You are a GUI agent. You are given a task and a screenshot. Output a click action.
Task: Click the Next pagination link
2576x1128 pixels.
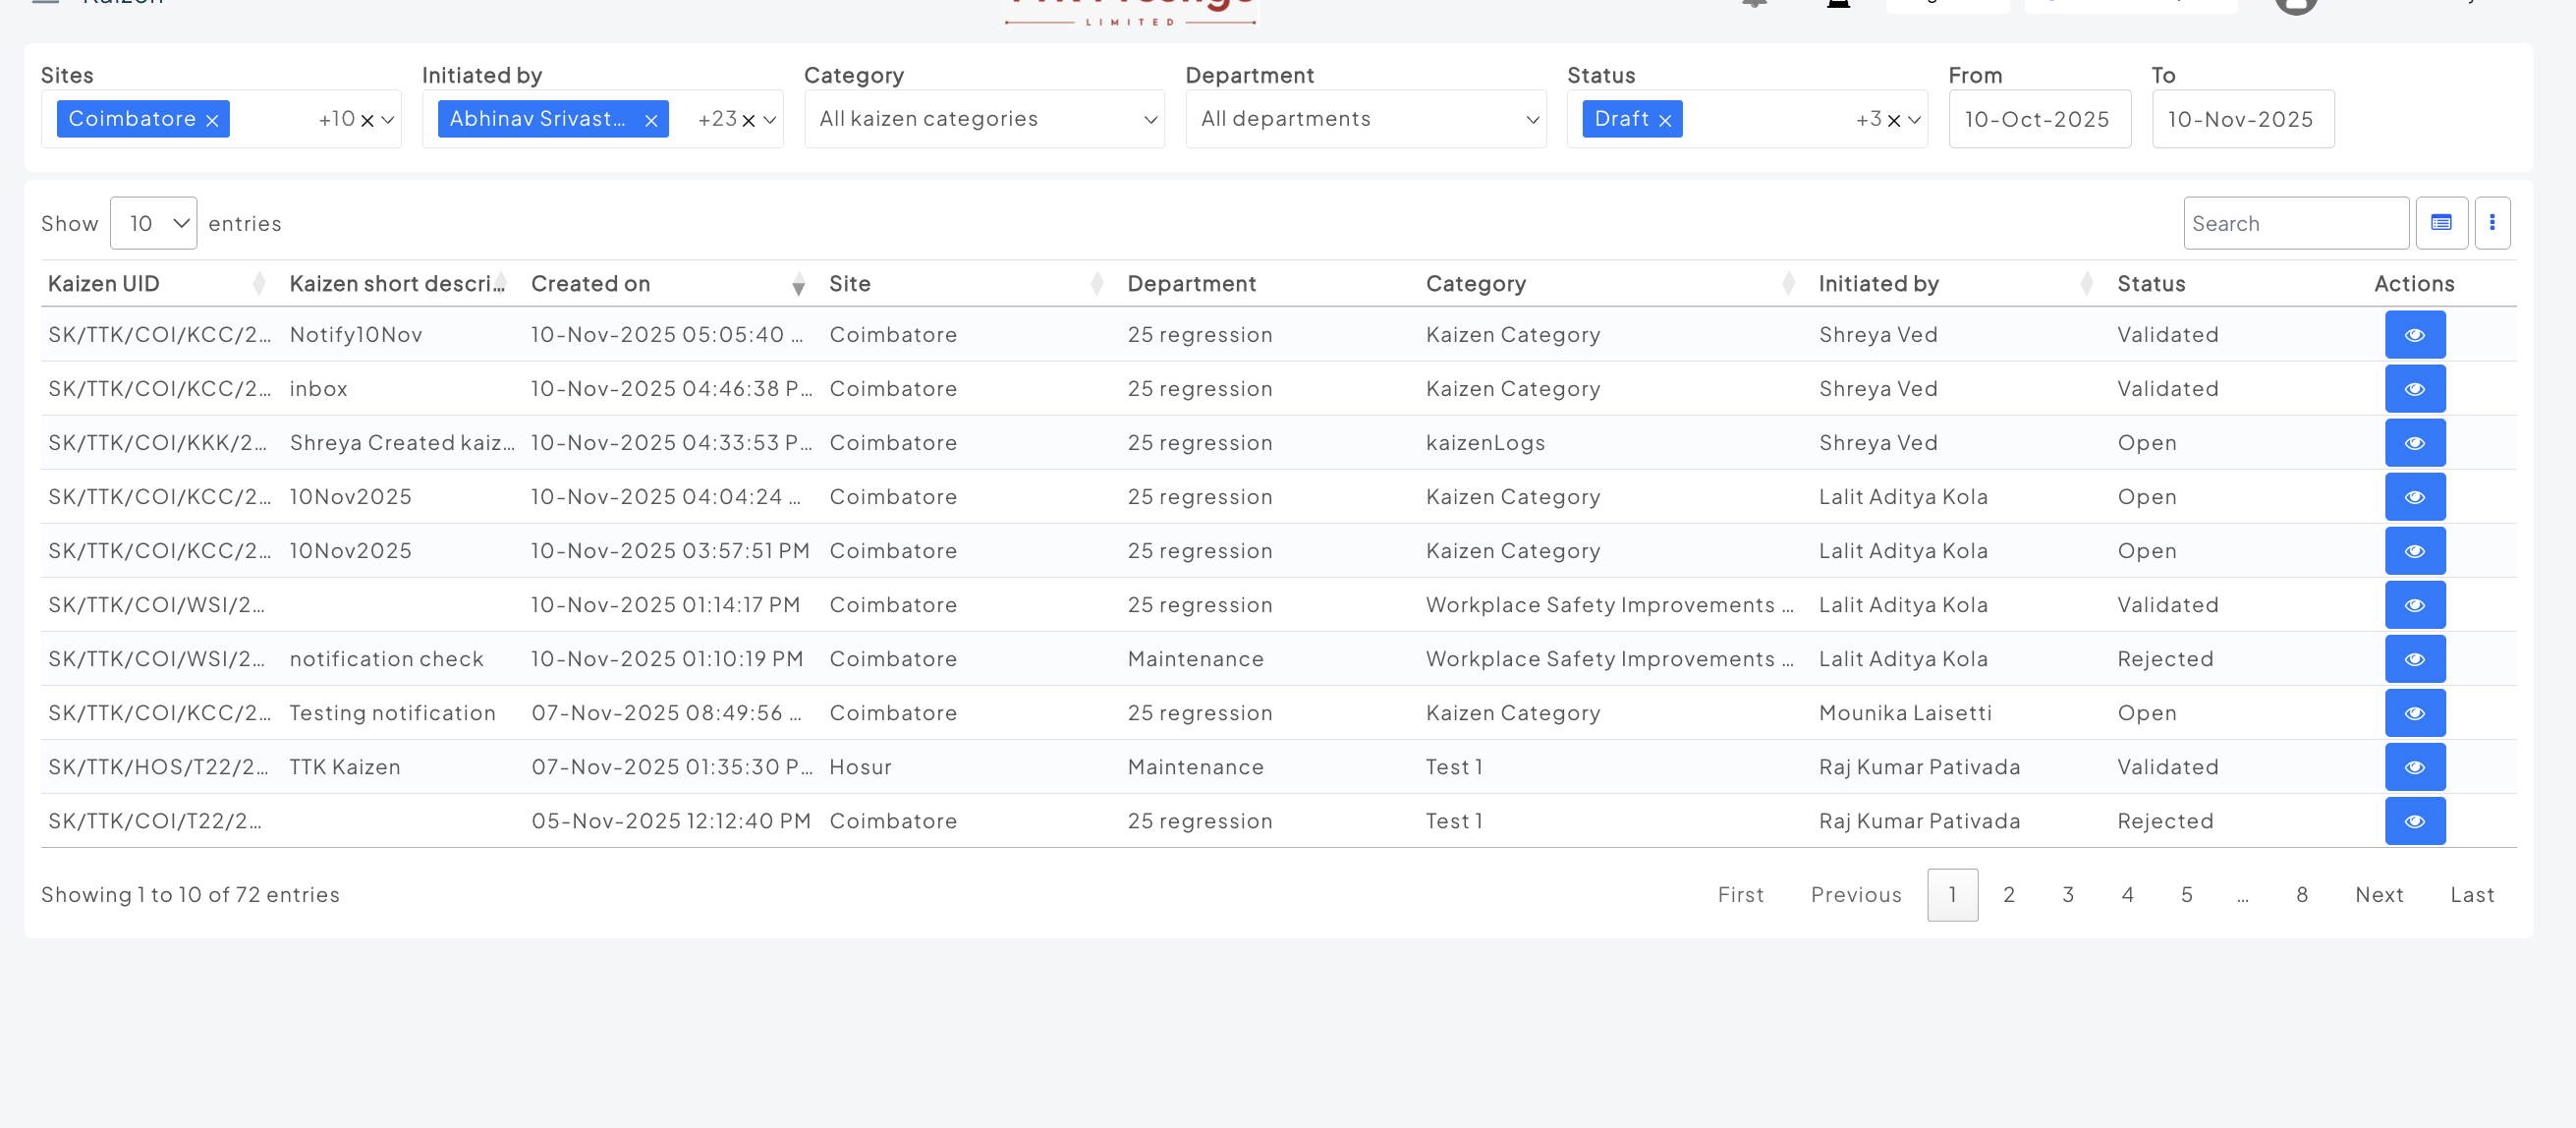[x=2378, y=895]
